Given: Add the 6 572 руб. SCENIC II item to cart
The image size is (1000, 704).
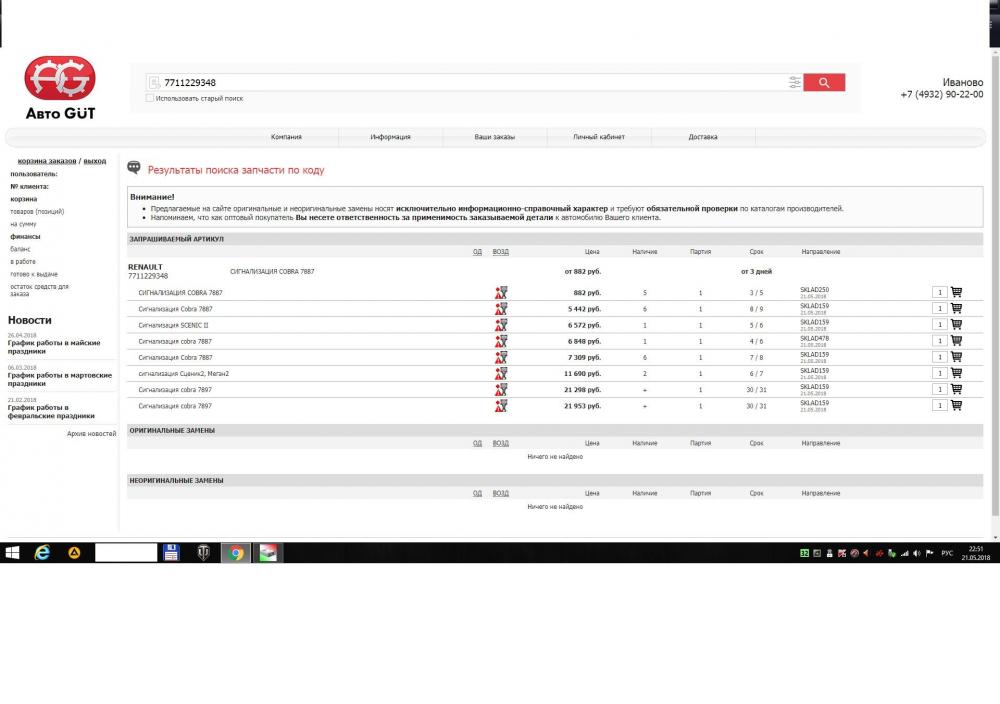Looking at the screenshot, I should tap(956, 324).
